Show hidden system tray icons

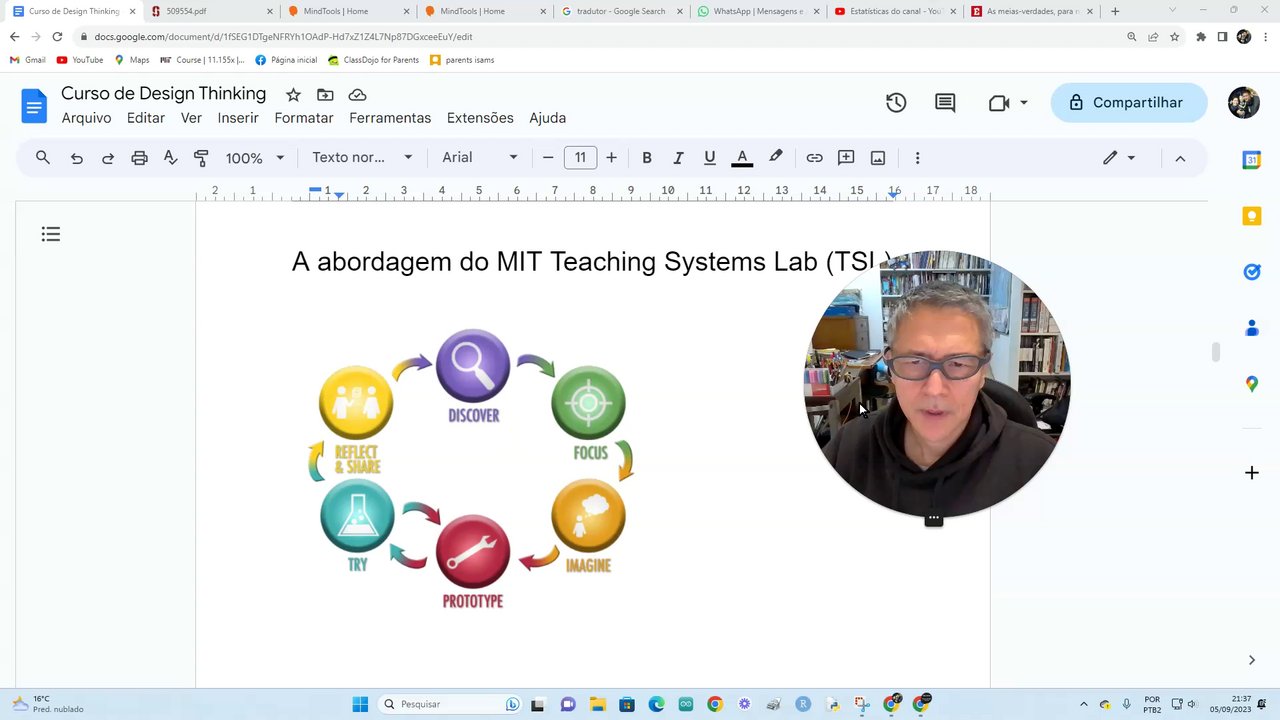tap(1084, 704)
